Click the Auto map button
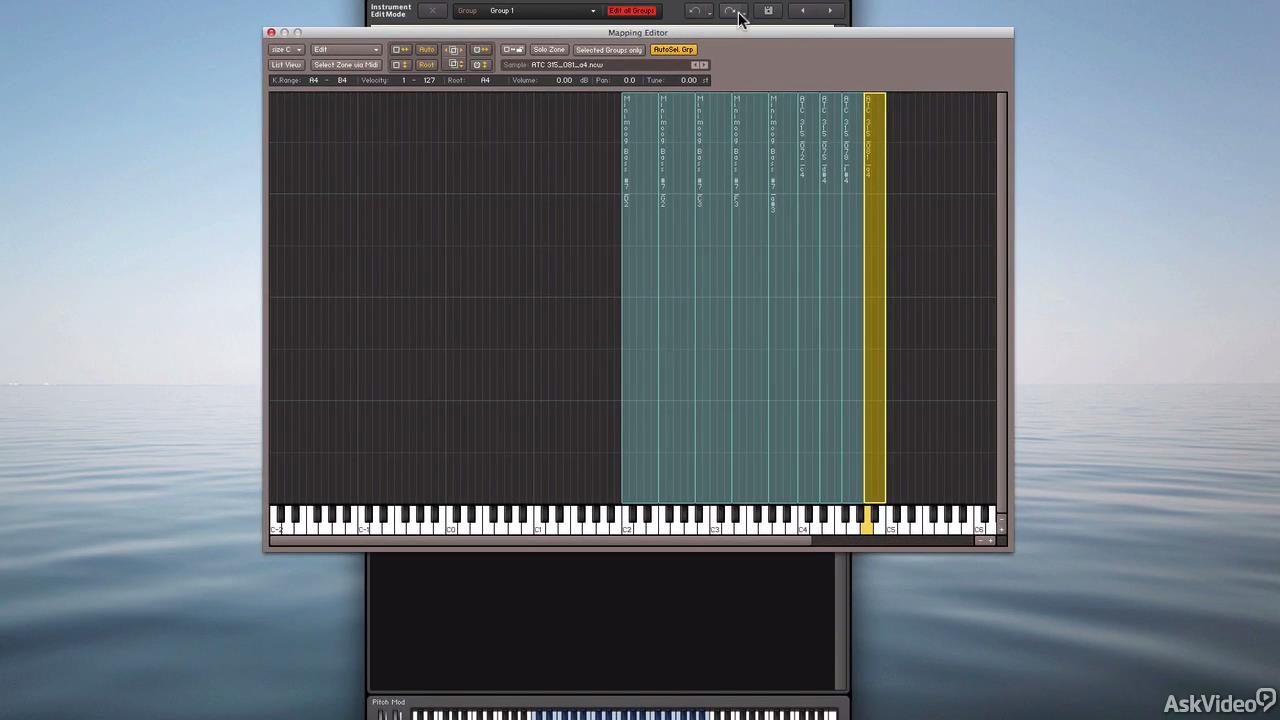The width and height of the screenshot is (1280, 720). point(426,50)
